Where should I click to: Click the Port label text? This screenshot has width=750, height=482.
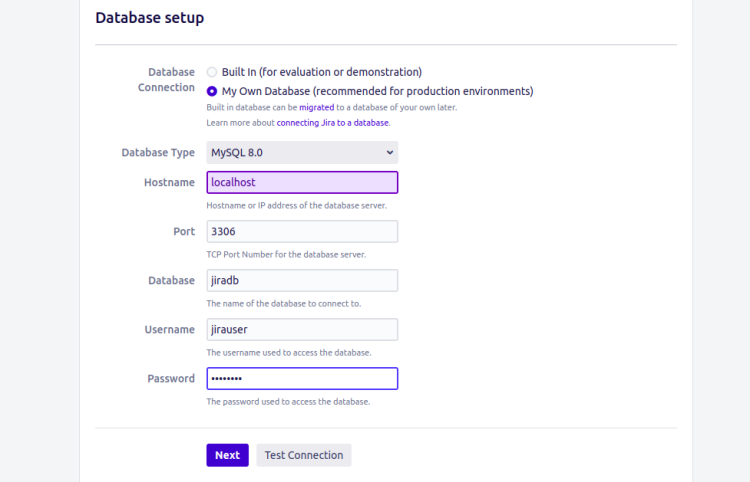click(x=184, y=231)
